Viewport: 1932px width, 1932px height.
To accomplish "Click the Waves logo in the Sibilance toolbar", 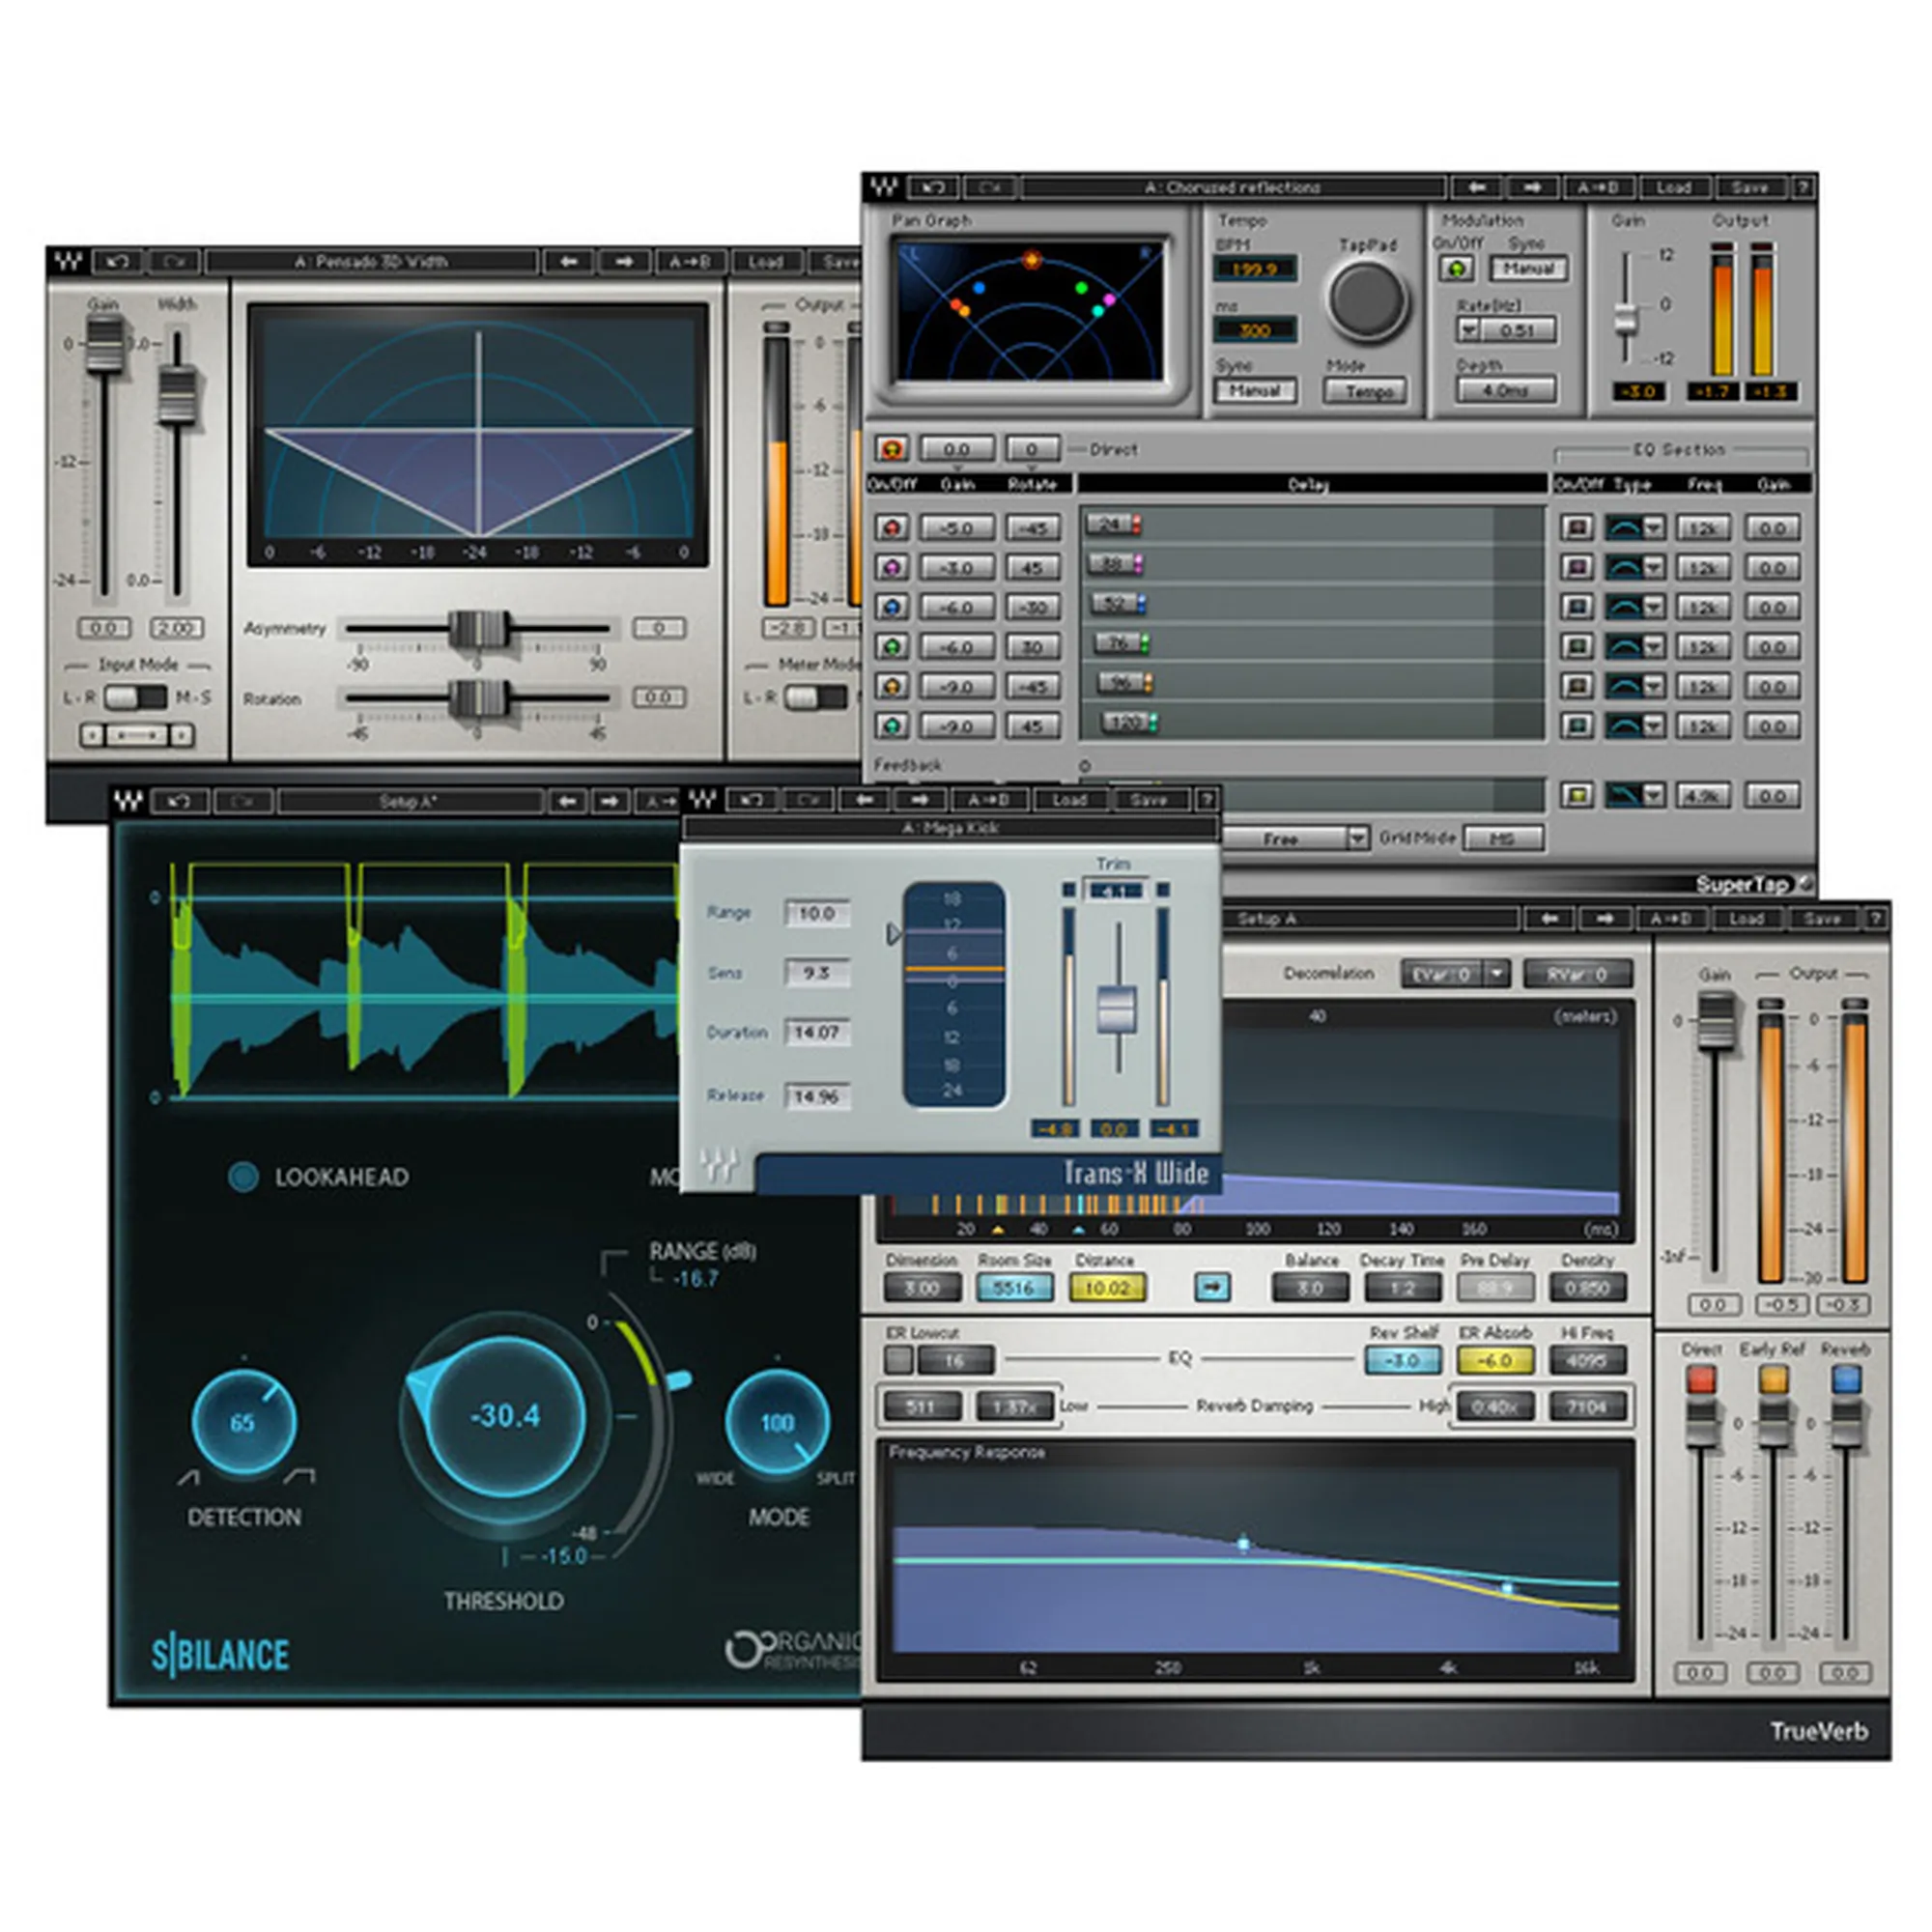I will pos(129,801).
